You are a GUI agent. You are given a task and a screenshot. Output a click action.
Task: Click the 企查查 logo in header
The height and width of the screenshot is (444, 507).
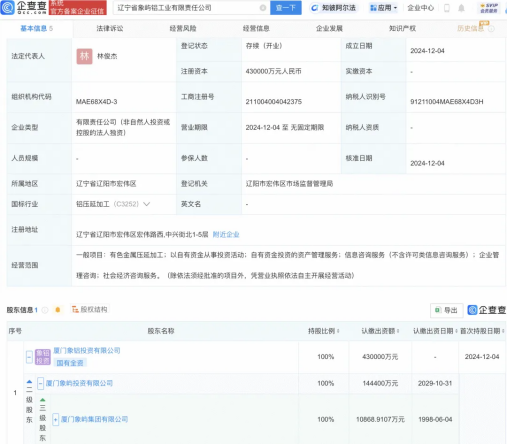[23, 7]
